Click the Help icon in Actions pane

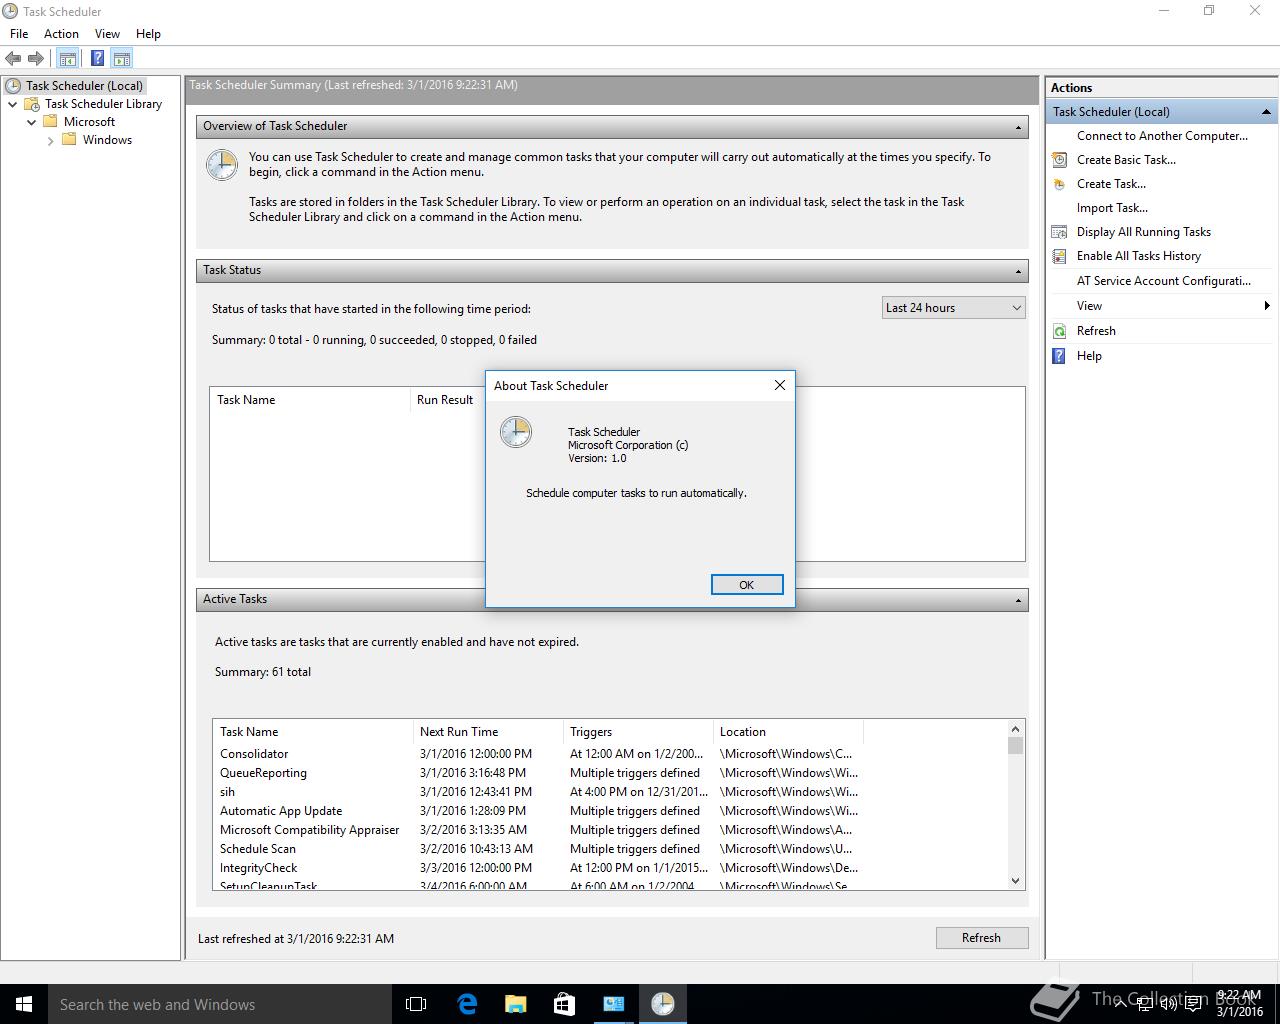click(x=1059, y=356)
